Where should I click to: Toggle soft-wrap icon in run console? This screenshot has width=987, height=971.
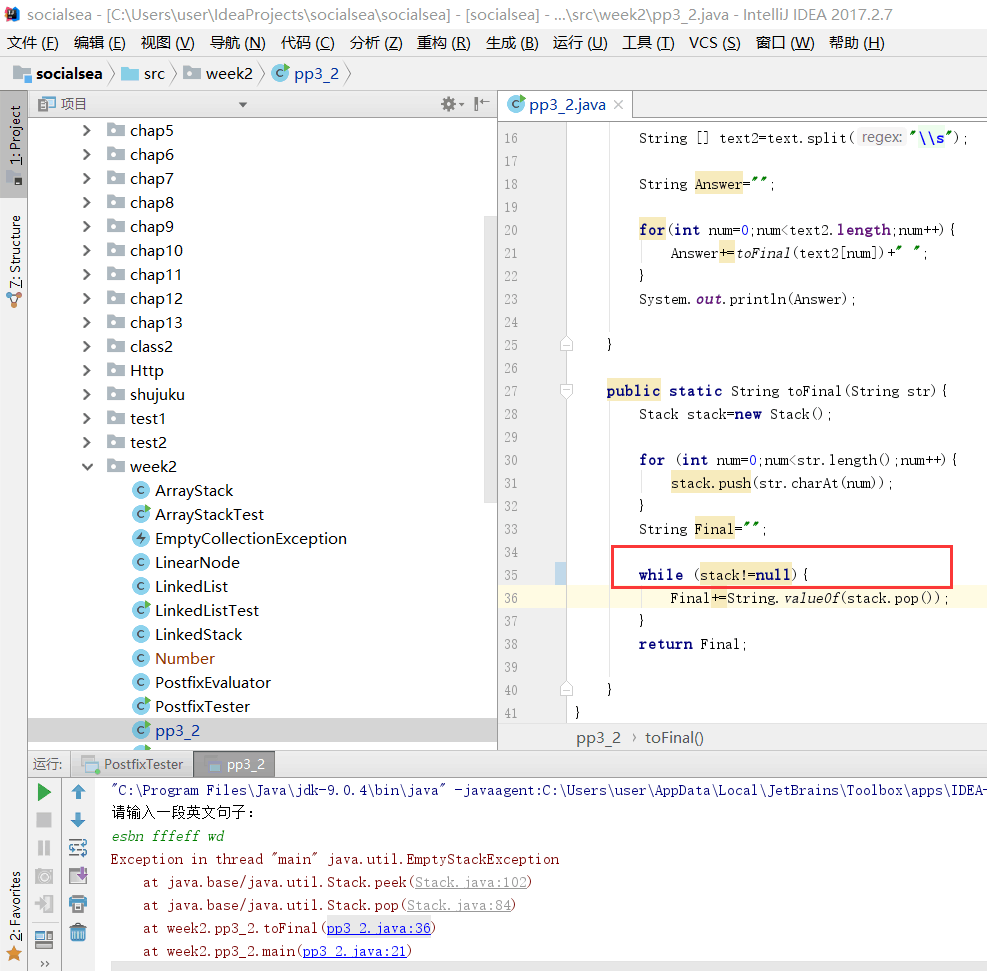coord(78,848)
